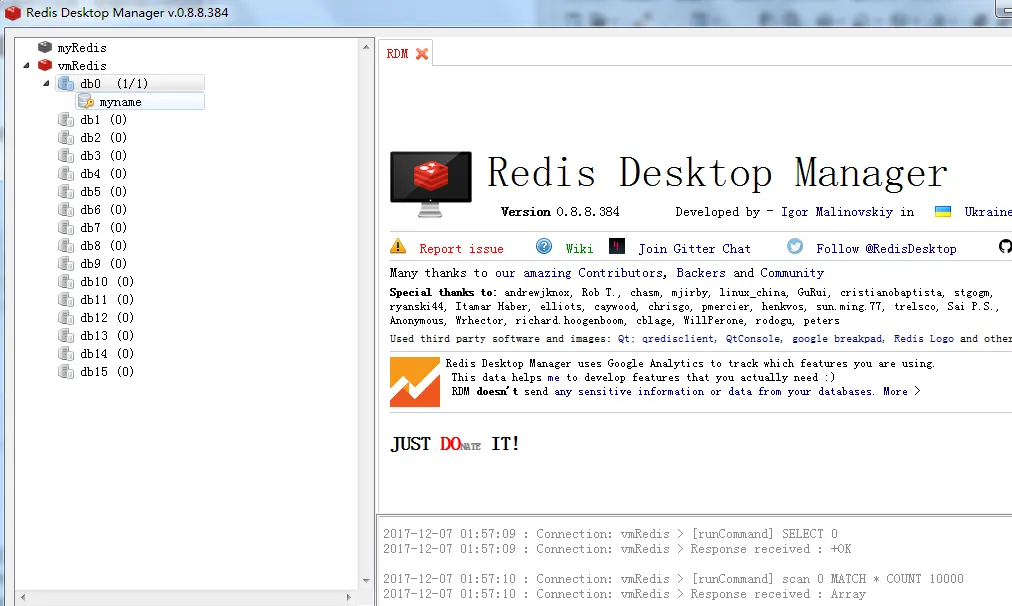Click the warning triangle Report issue icon
1012x606 pixels.
click(398, 247)
